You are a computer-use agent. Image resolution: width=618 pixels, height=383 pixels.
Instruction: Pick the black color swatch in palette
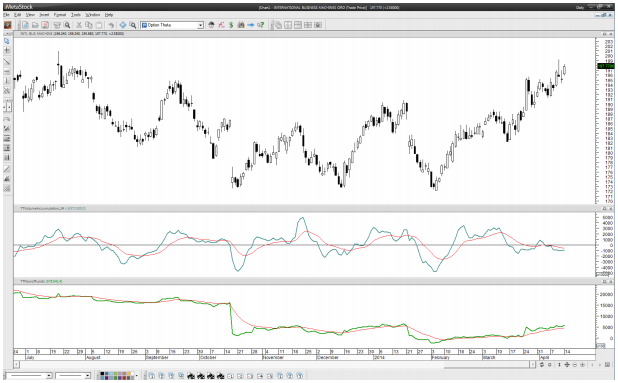pyautogui.click(x=102, y=374)
